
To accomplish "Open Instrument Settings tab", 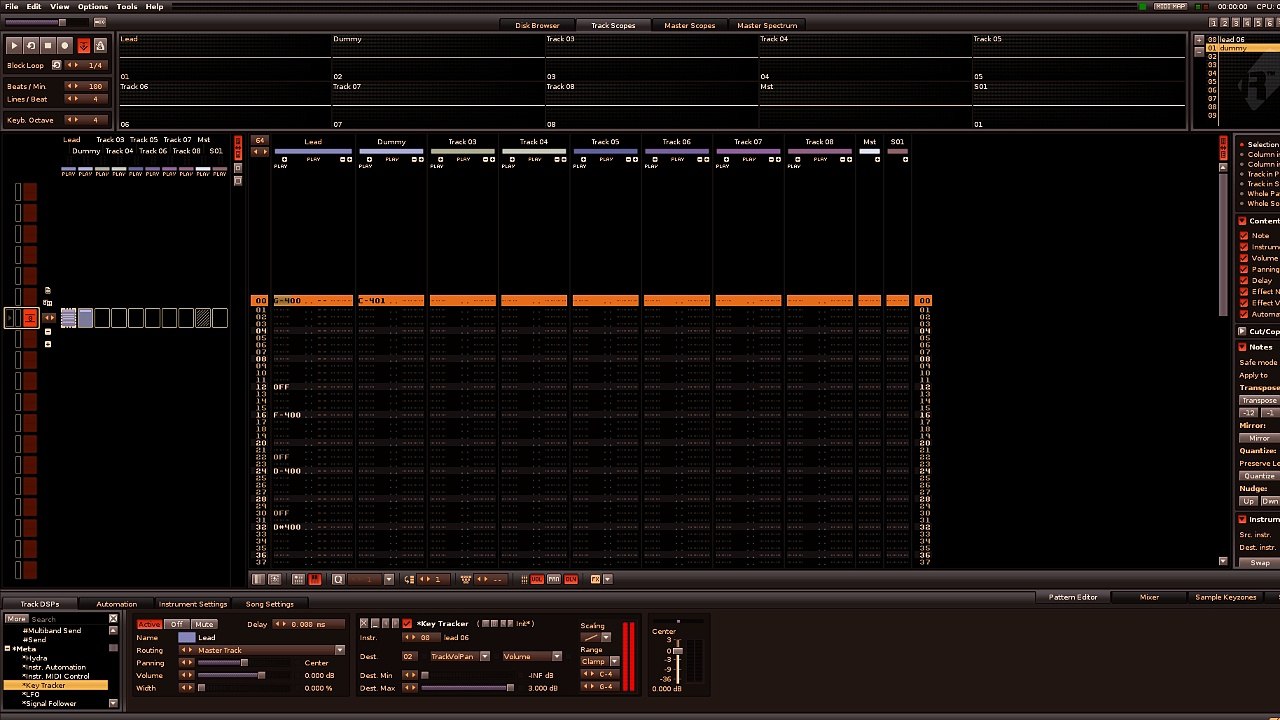I will point(193,604).
